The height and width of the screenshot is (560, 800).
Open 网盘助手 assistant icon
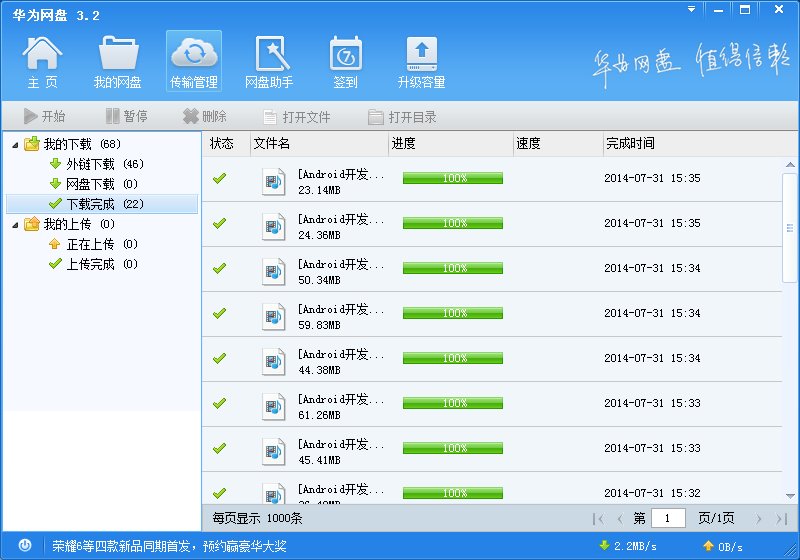[269, 62]
